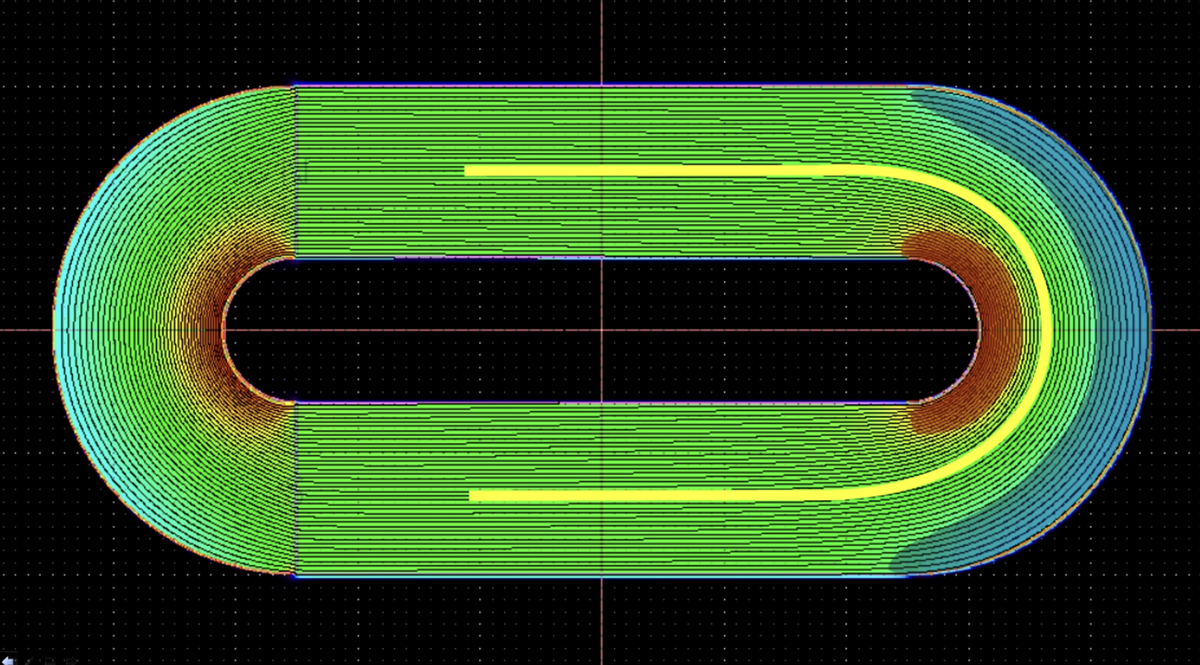This screenshot has width=1200, height=665.
Task: Click the yellow highlighted path's upper straight section
Action: (x=650, y=171)
